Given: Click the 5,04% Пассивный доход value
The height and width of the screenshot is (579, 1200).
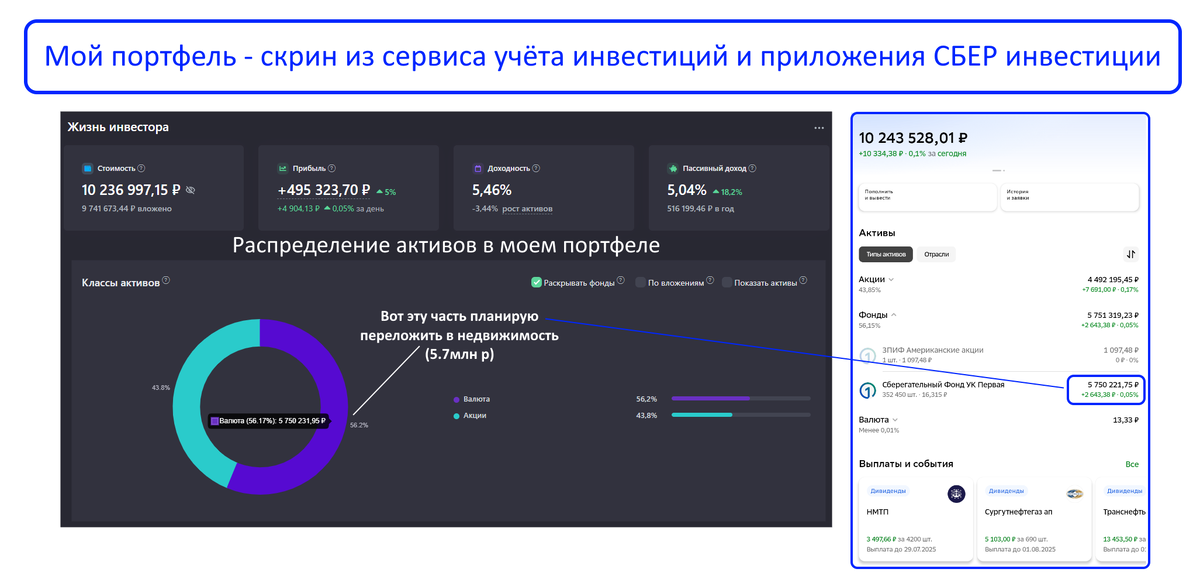Looking at the screenshot, I should point(687,189).
